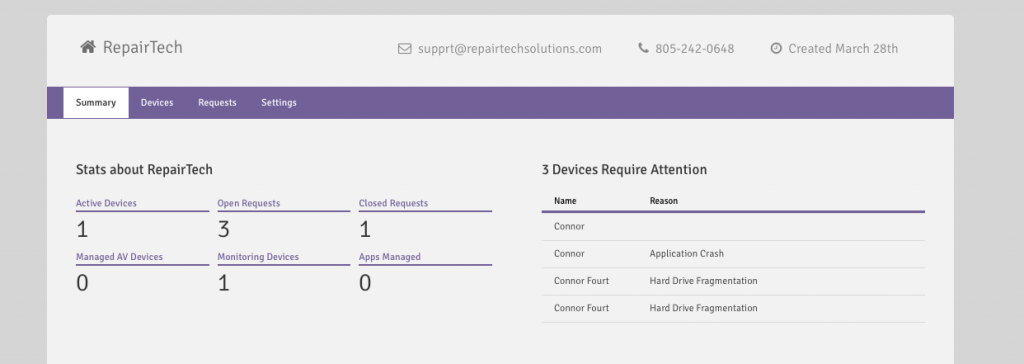The width and height of the screenshot is (1024, 364).
Task: Switch to the Devices tab
Action: pyautogui.click(x=157, y=103)
